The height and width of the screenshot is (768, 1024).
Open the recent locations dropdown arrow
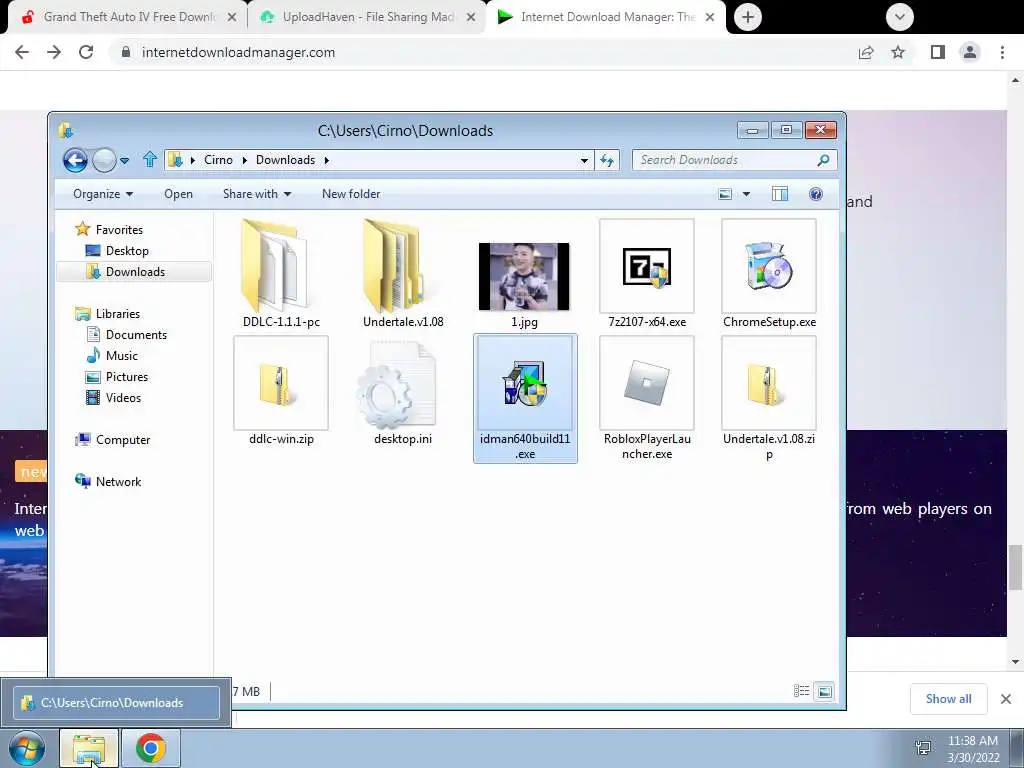tap(125, 160)
